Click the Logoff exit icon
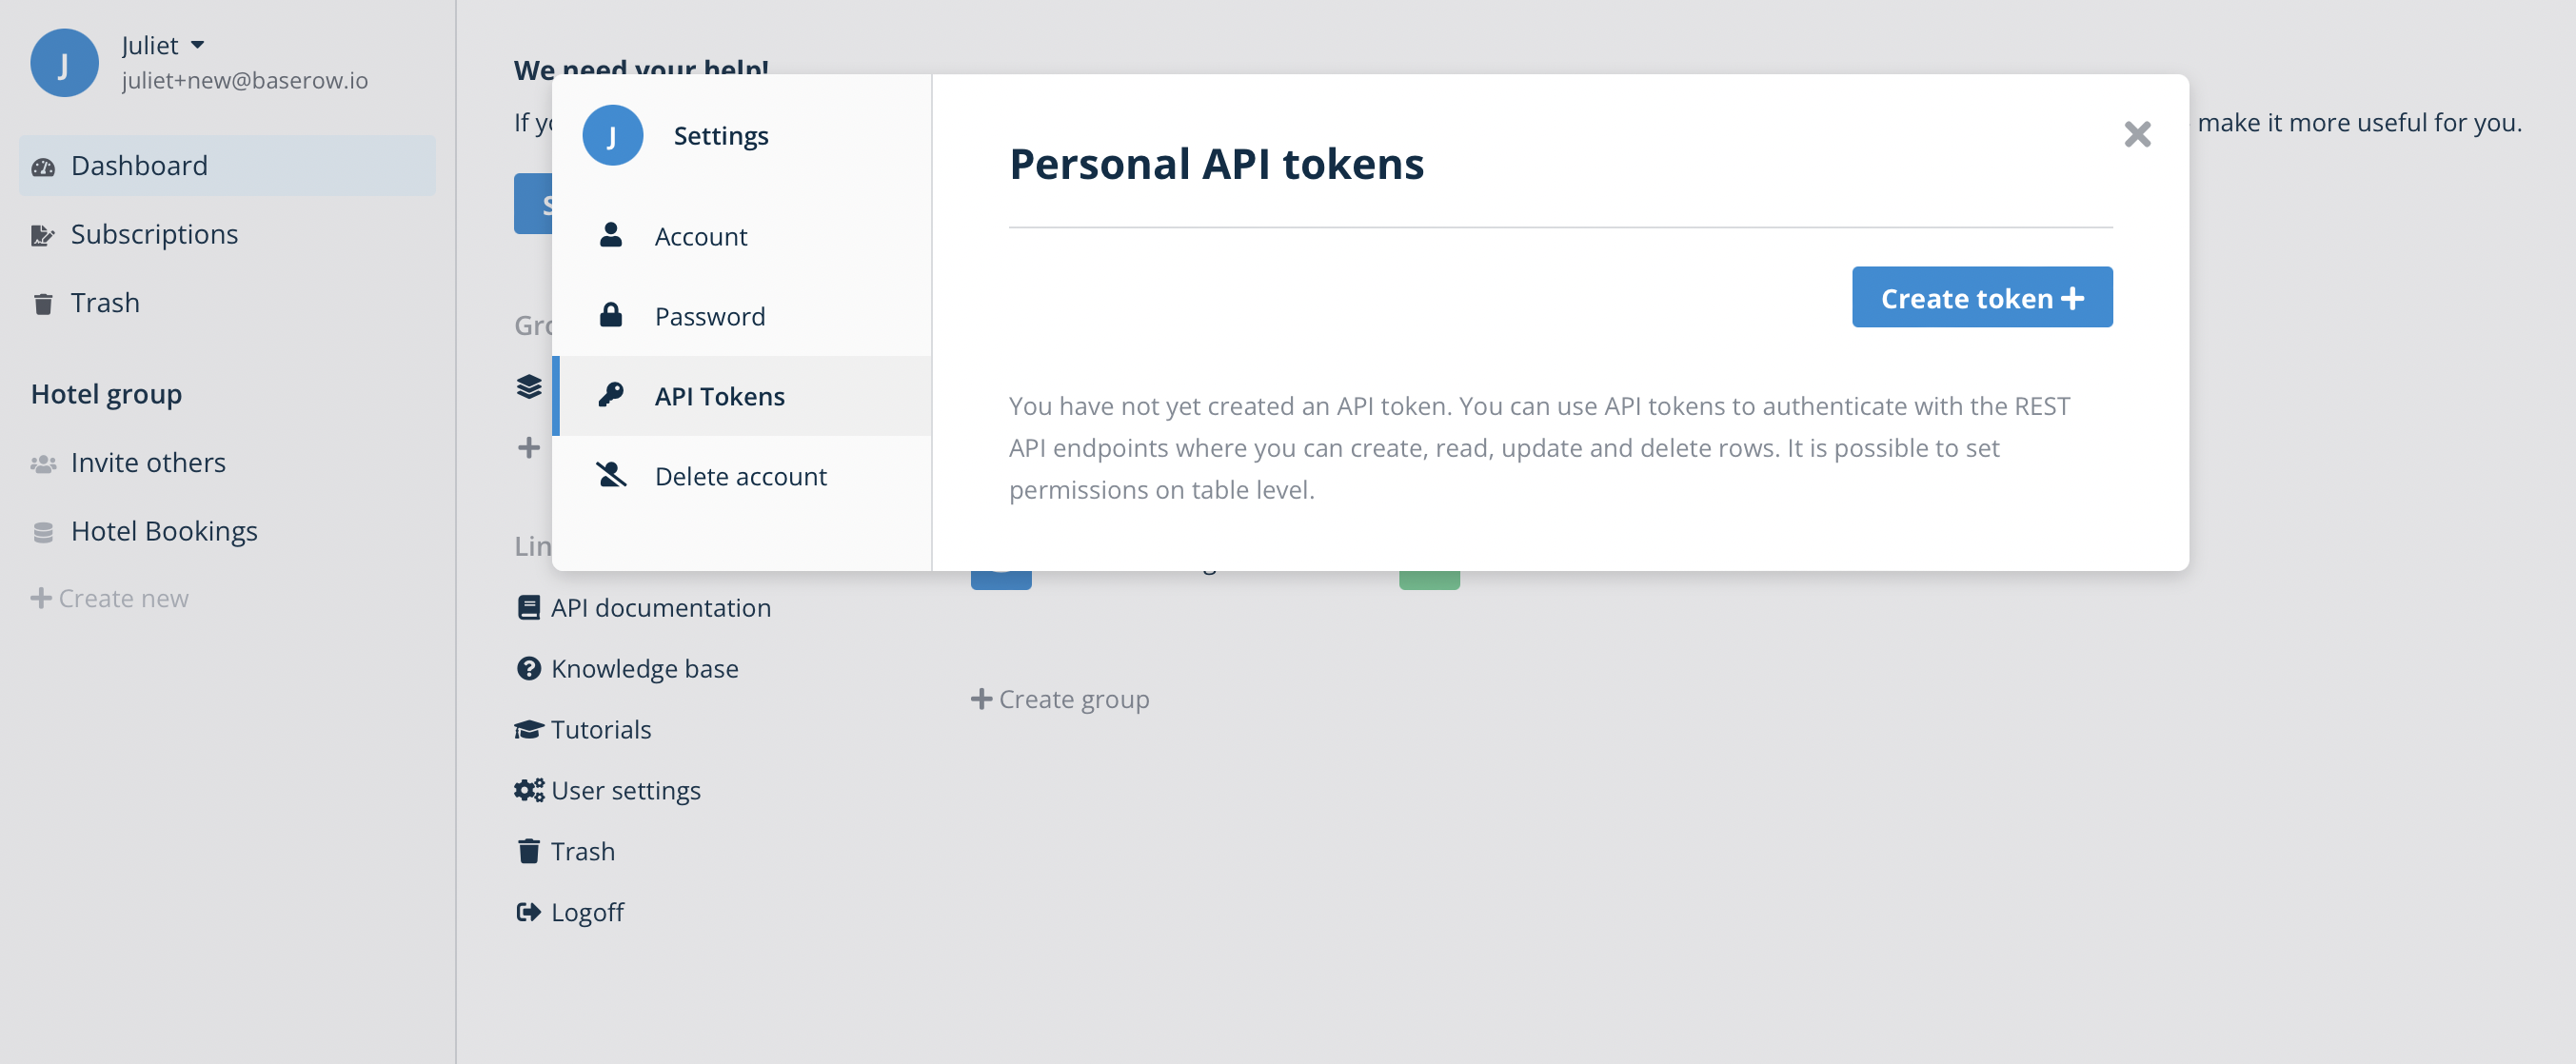The width and height of the screenshot is (2576, 1064). [528, 912]
